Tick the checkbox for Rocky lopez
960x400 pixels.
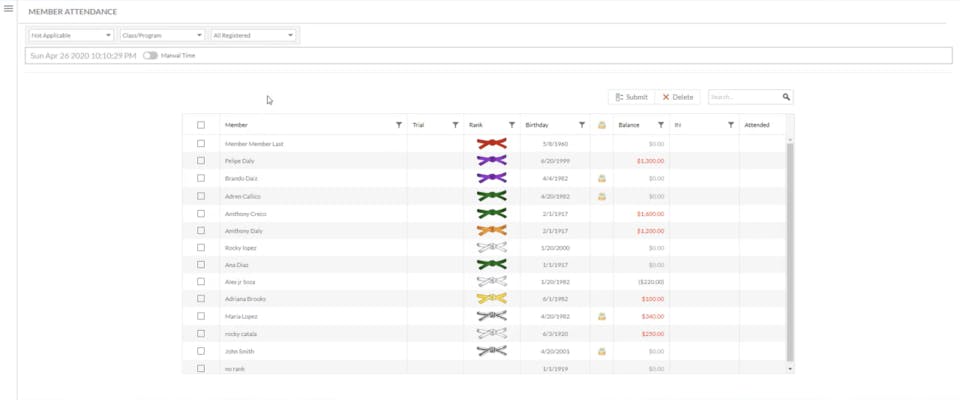coord(201,247)
